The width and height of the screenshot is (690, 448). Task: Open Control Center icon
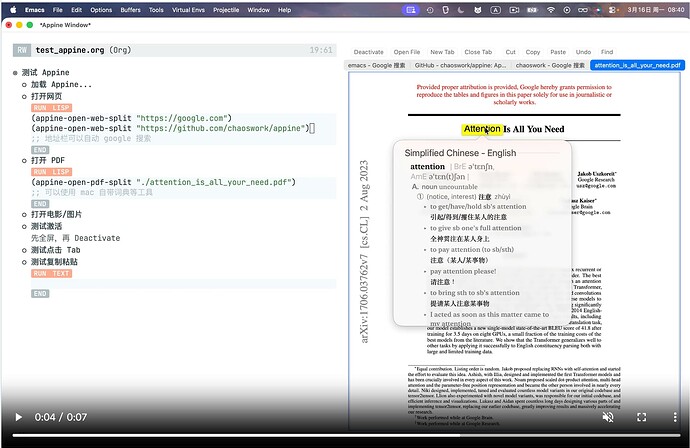[x=613, y=10]
